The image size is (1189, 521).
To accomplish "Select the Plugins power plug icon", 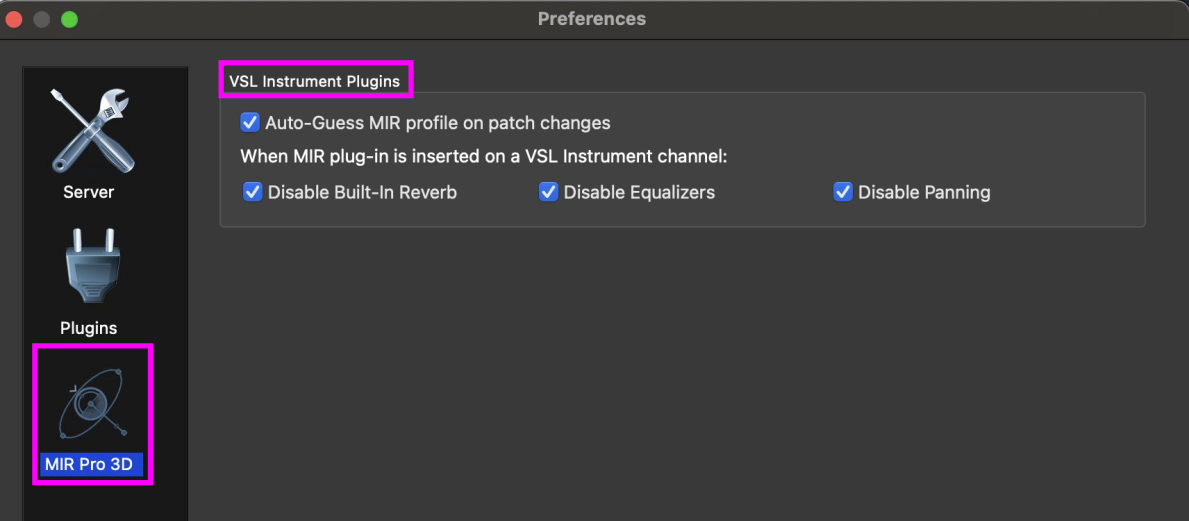I will 89,269.
